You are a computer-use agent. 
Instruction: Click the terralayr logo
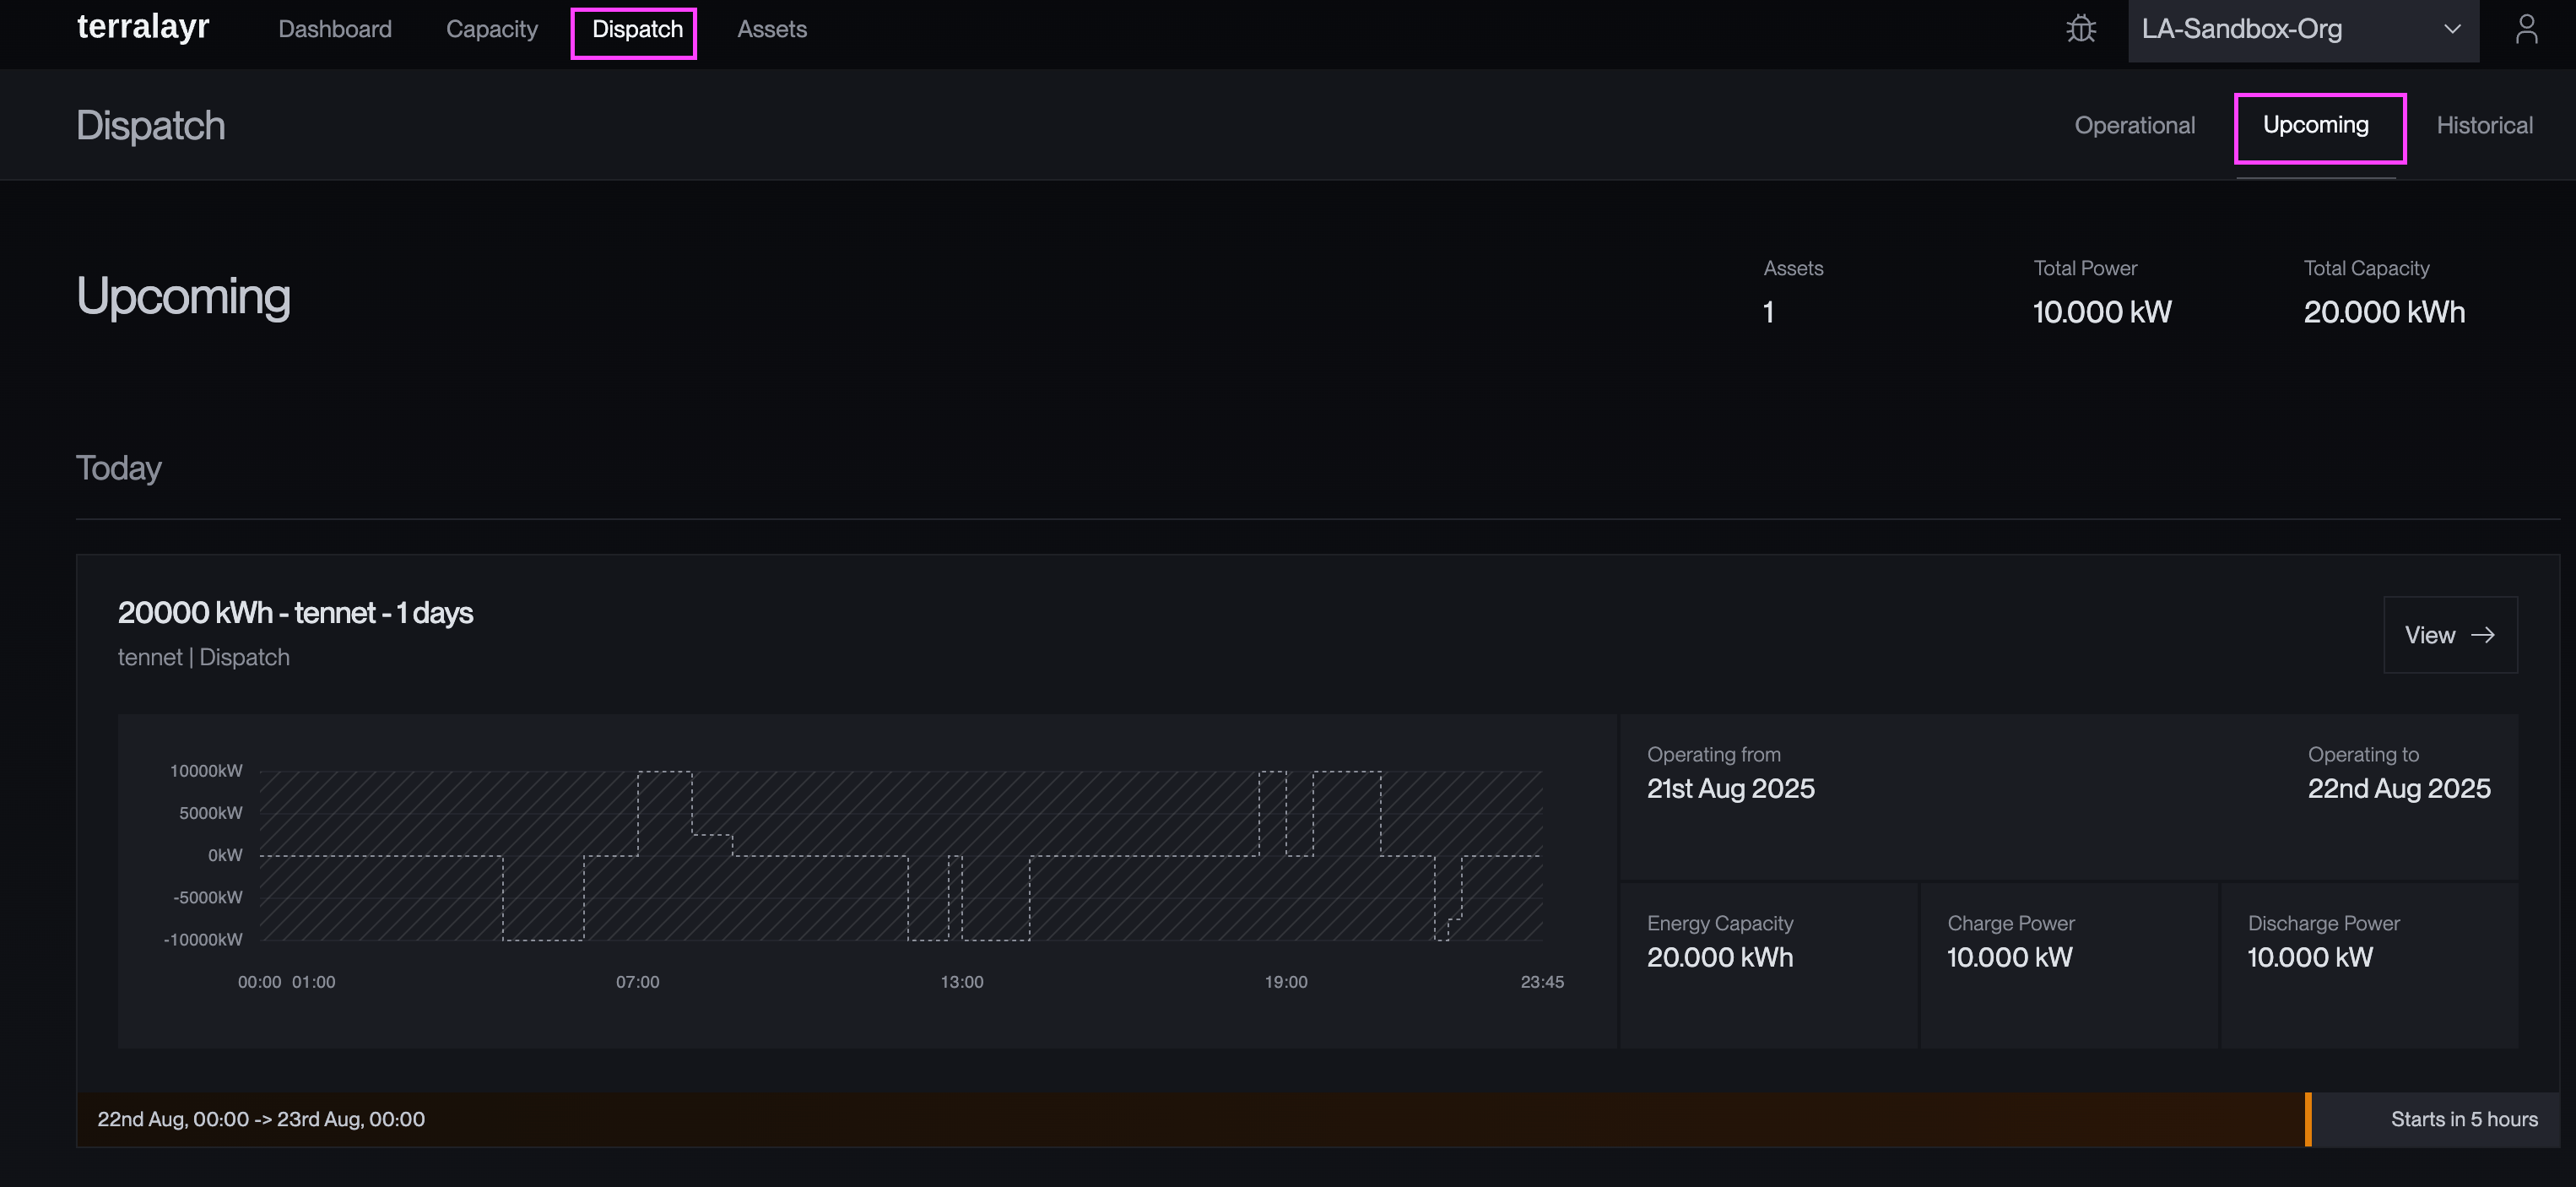(143, 27)
